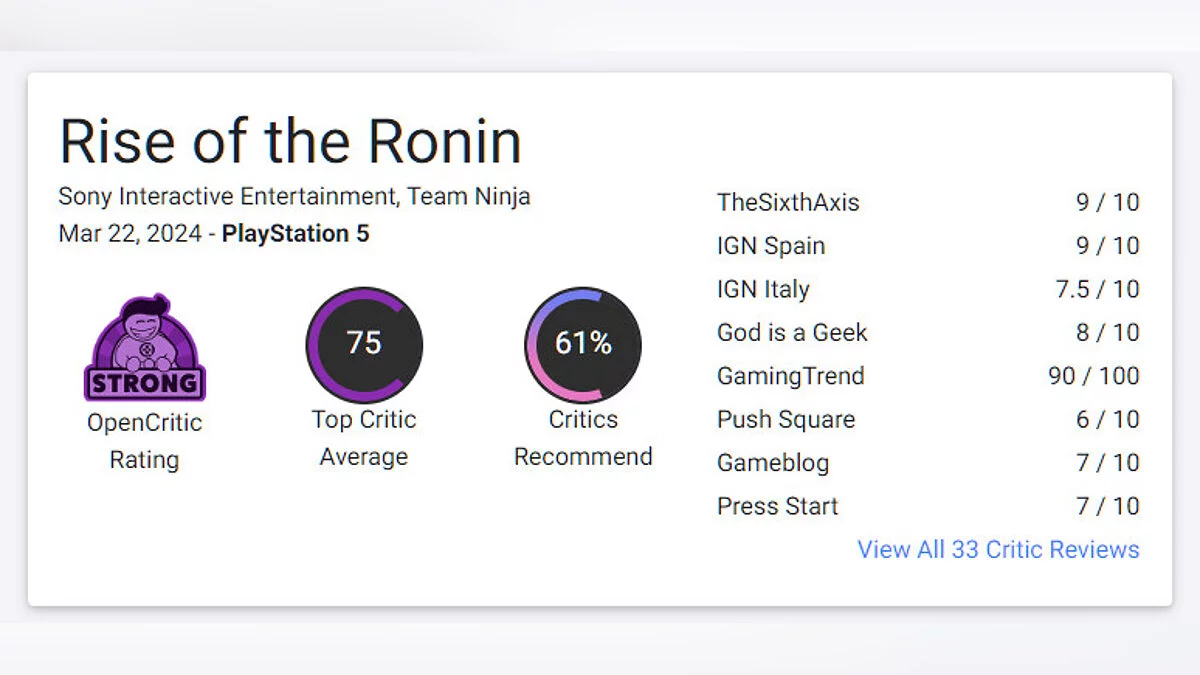Click the Top Critic Average 75 score circle
The image size is (1200, 675).
coord(364,345)
